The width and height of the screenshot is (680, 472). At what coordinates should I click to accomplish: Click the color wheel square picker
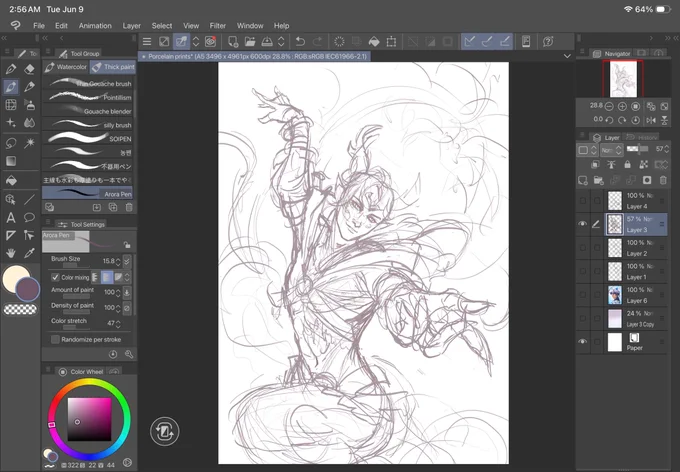(89, 419)
